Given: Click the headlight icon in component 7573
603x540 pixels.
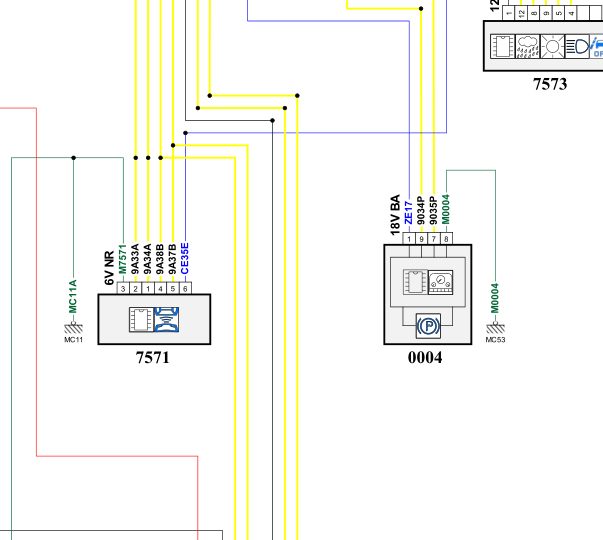Looking at the screenshot, I should coord(577,47).
